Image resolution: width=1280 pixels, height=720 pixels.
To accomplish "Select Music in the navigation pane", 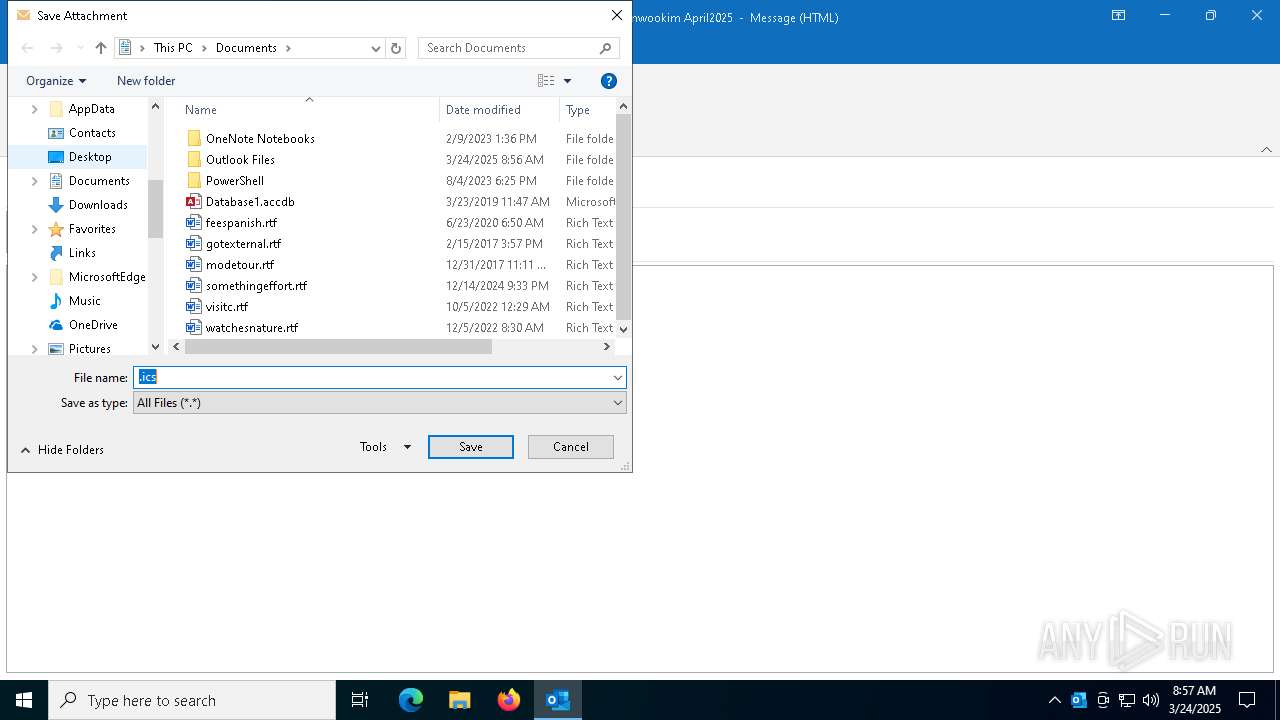I will (x=84, y=301).
